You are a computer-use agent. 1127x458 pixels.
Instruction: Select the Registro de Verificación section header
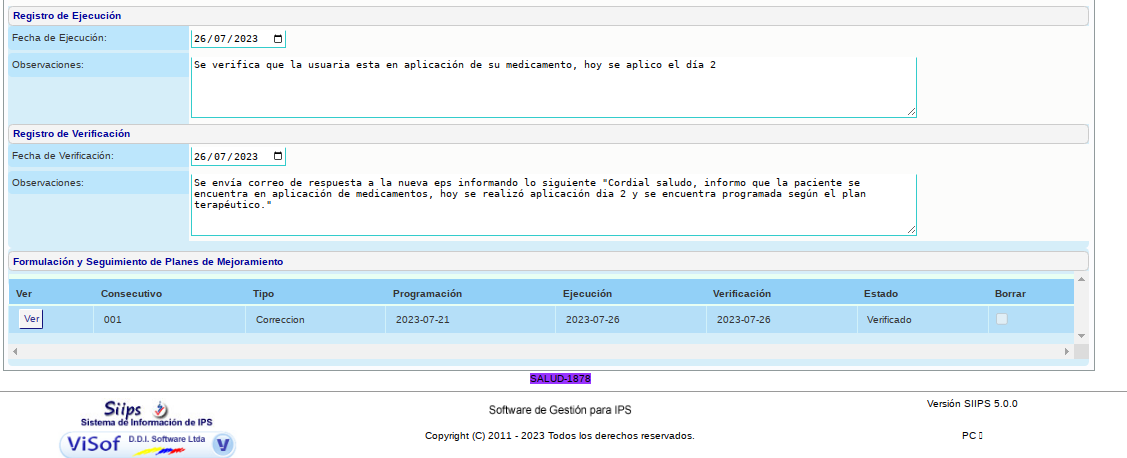click(71, 133)
